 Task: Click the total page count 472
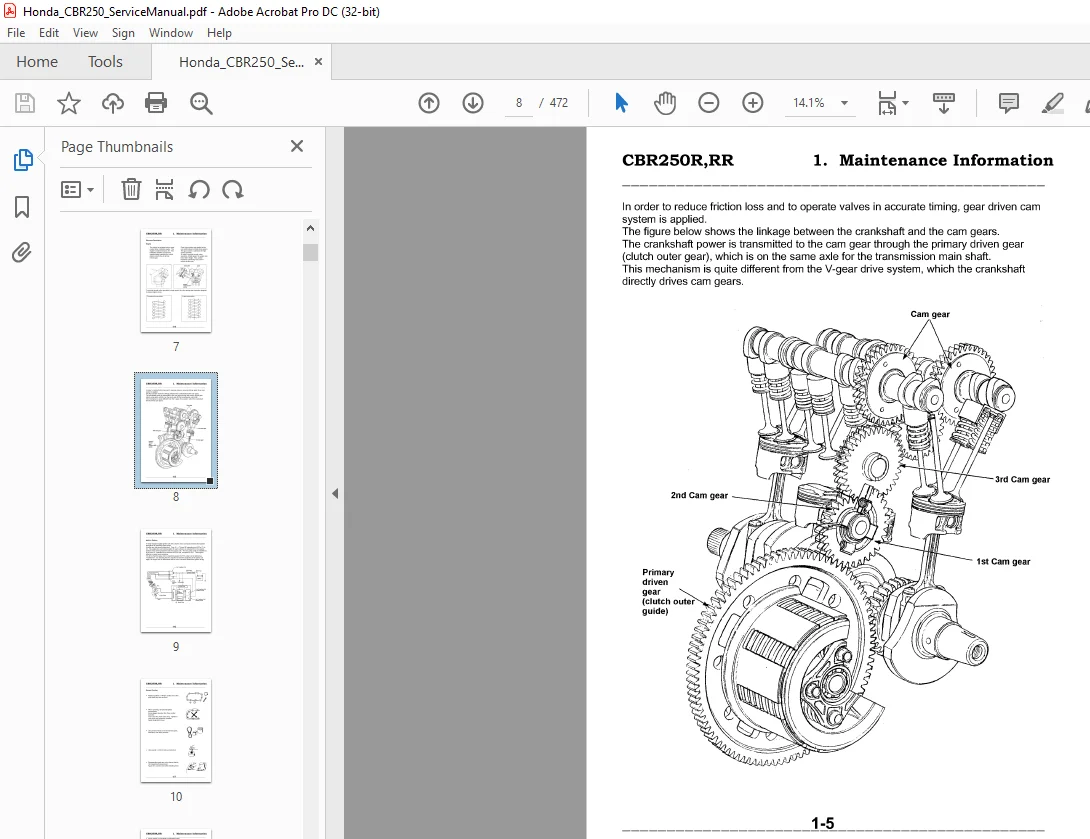pos(559,103)
